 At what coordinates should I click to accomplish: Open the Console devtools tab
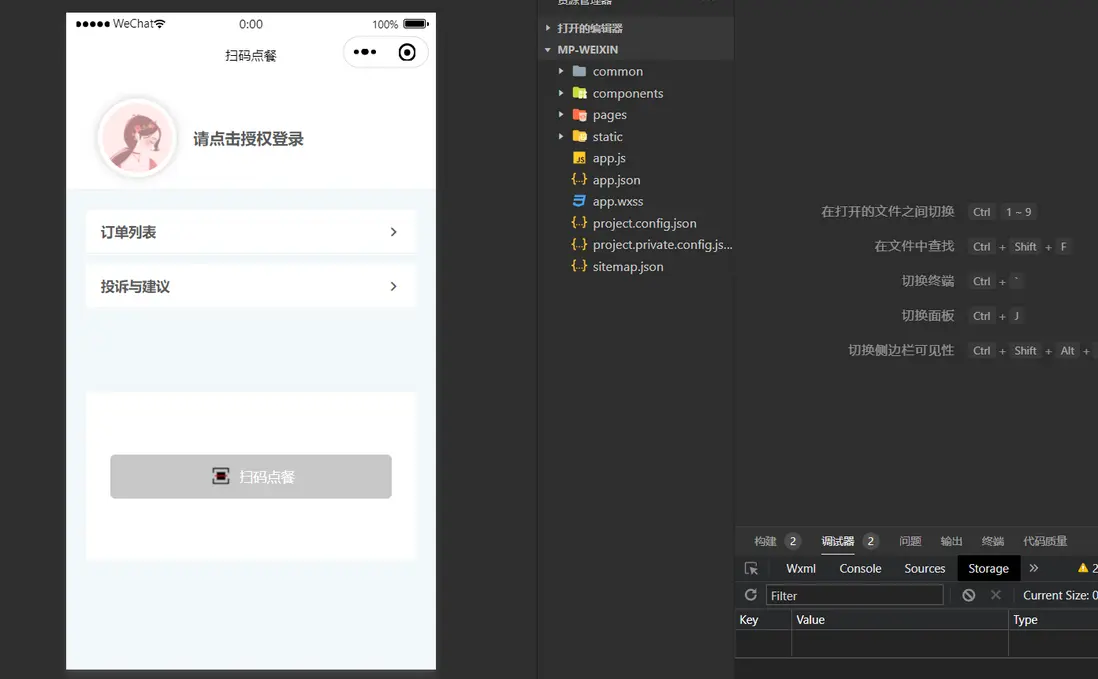pyautogui.click(x=860, y=568)
